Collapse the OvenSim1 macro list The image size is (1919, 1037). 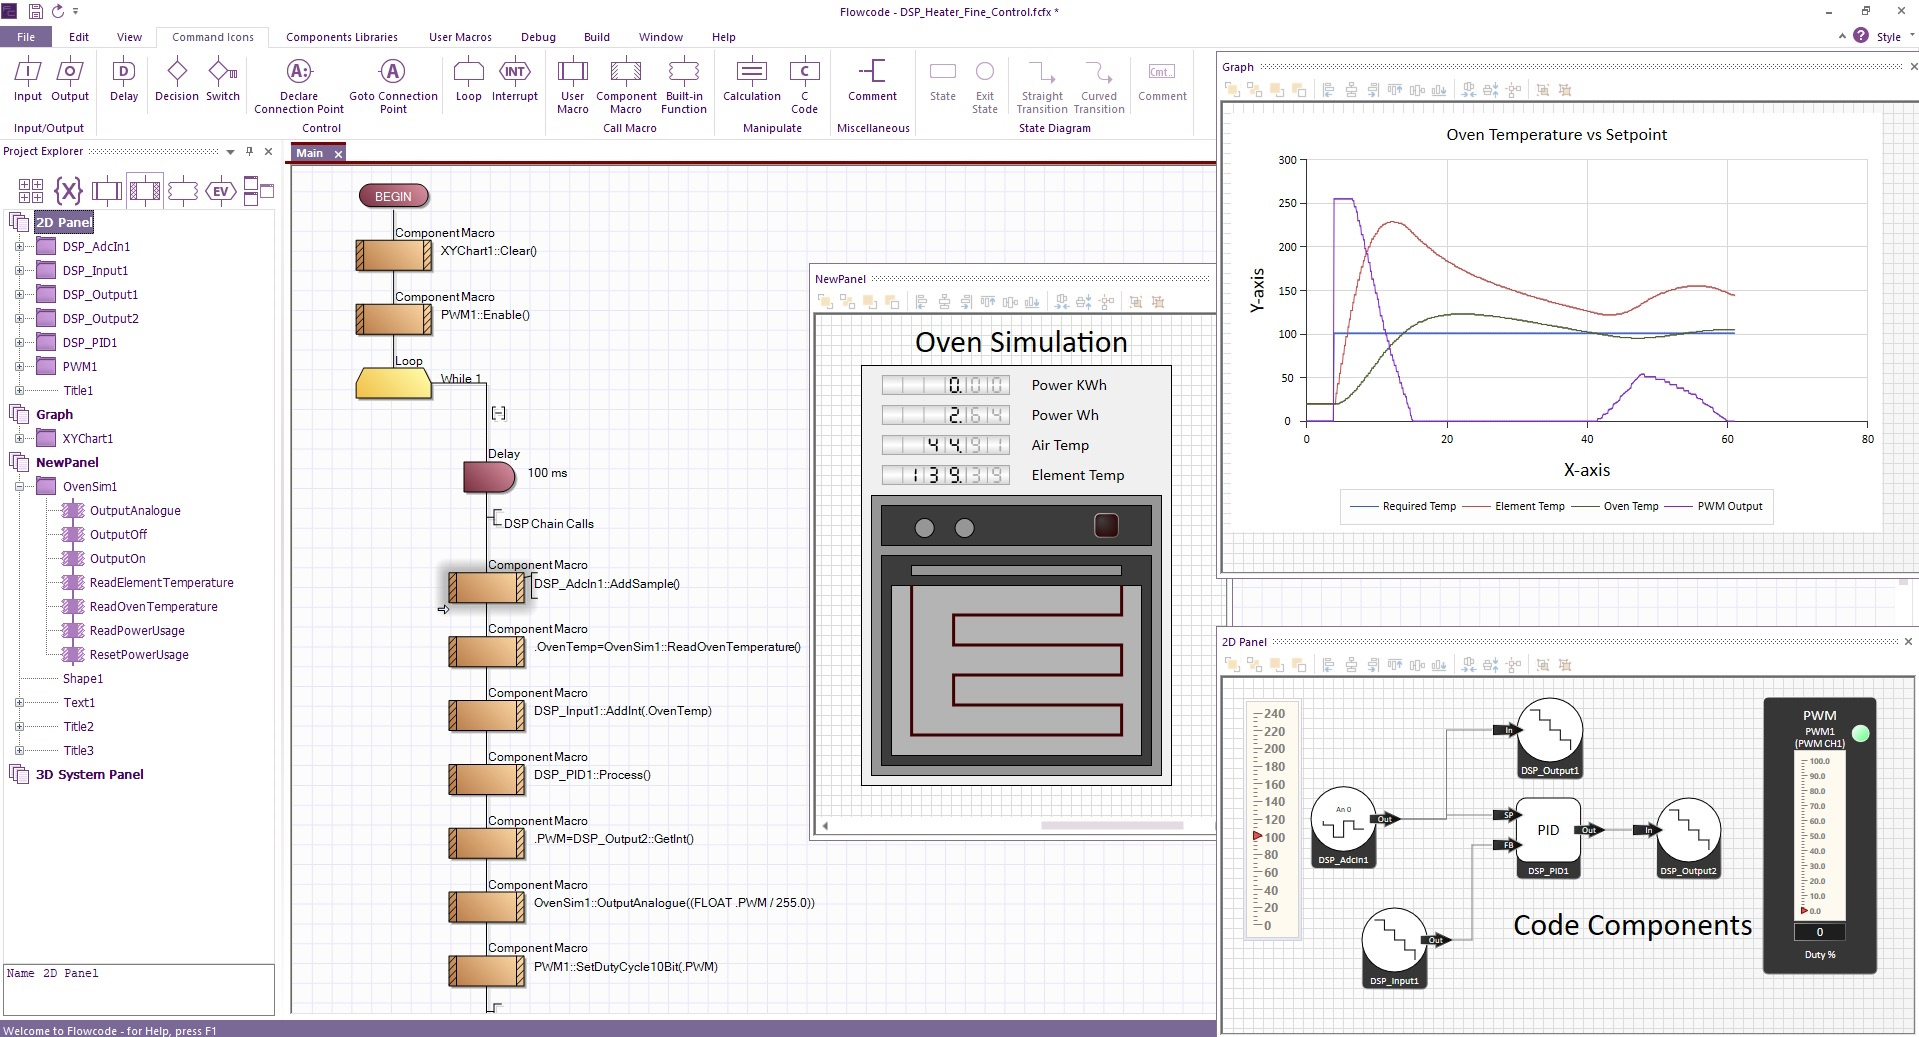[x=19, y=486]
